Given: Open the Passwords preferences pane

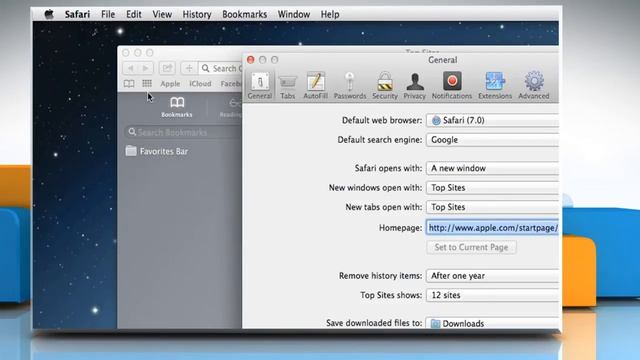Looking at the screenshot, I should [350, 86].
